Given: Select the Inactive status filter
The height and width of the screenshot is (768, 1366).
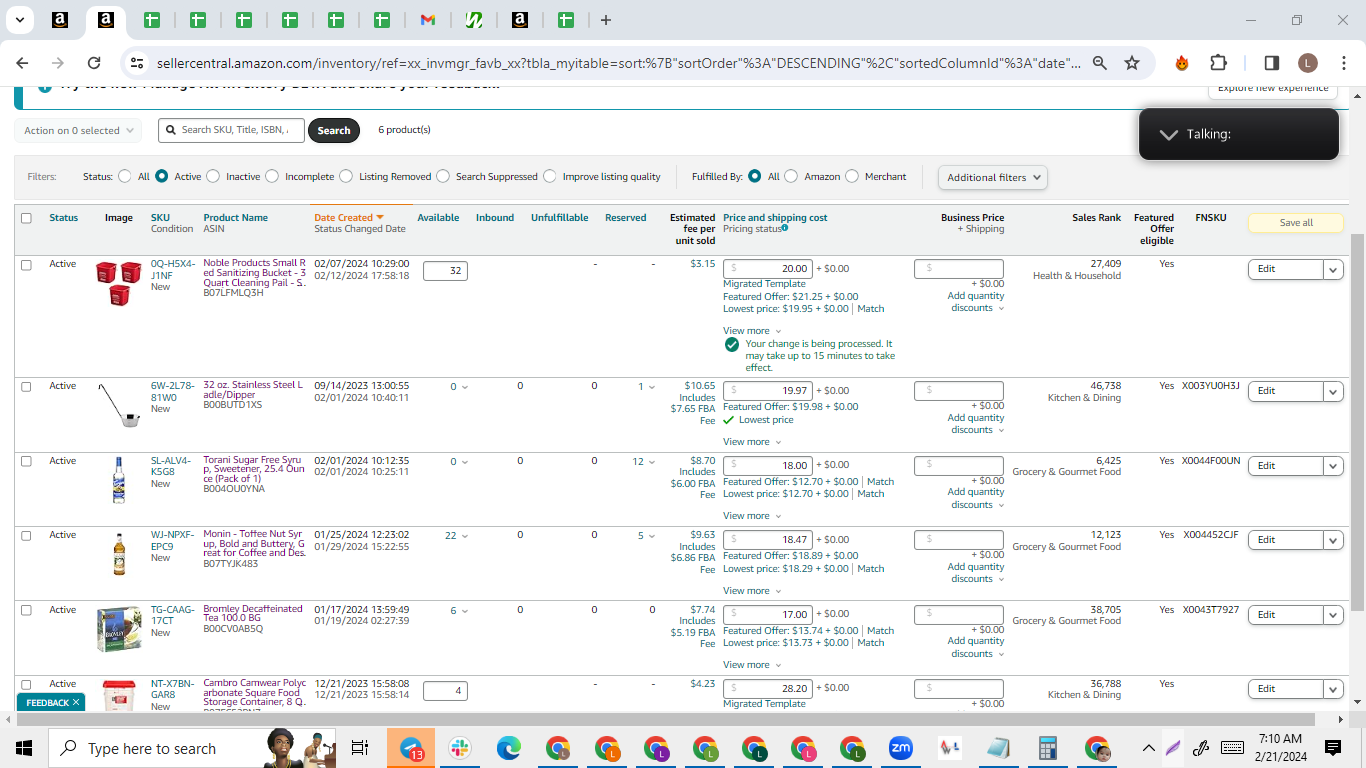Looking at the screenshot, I should click(213, 176).
